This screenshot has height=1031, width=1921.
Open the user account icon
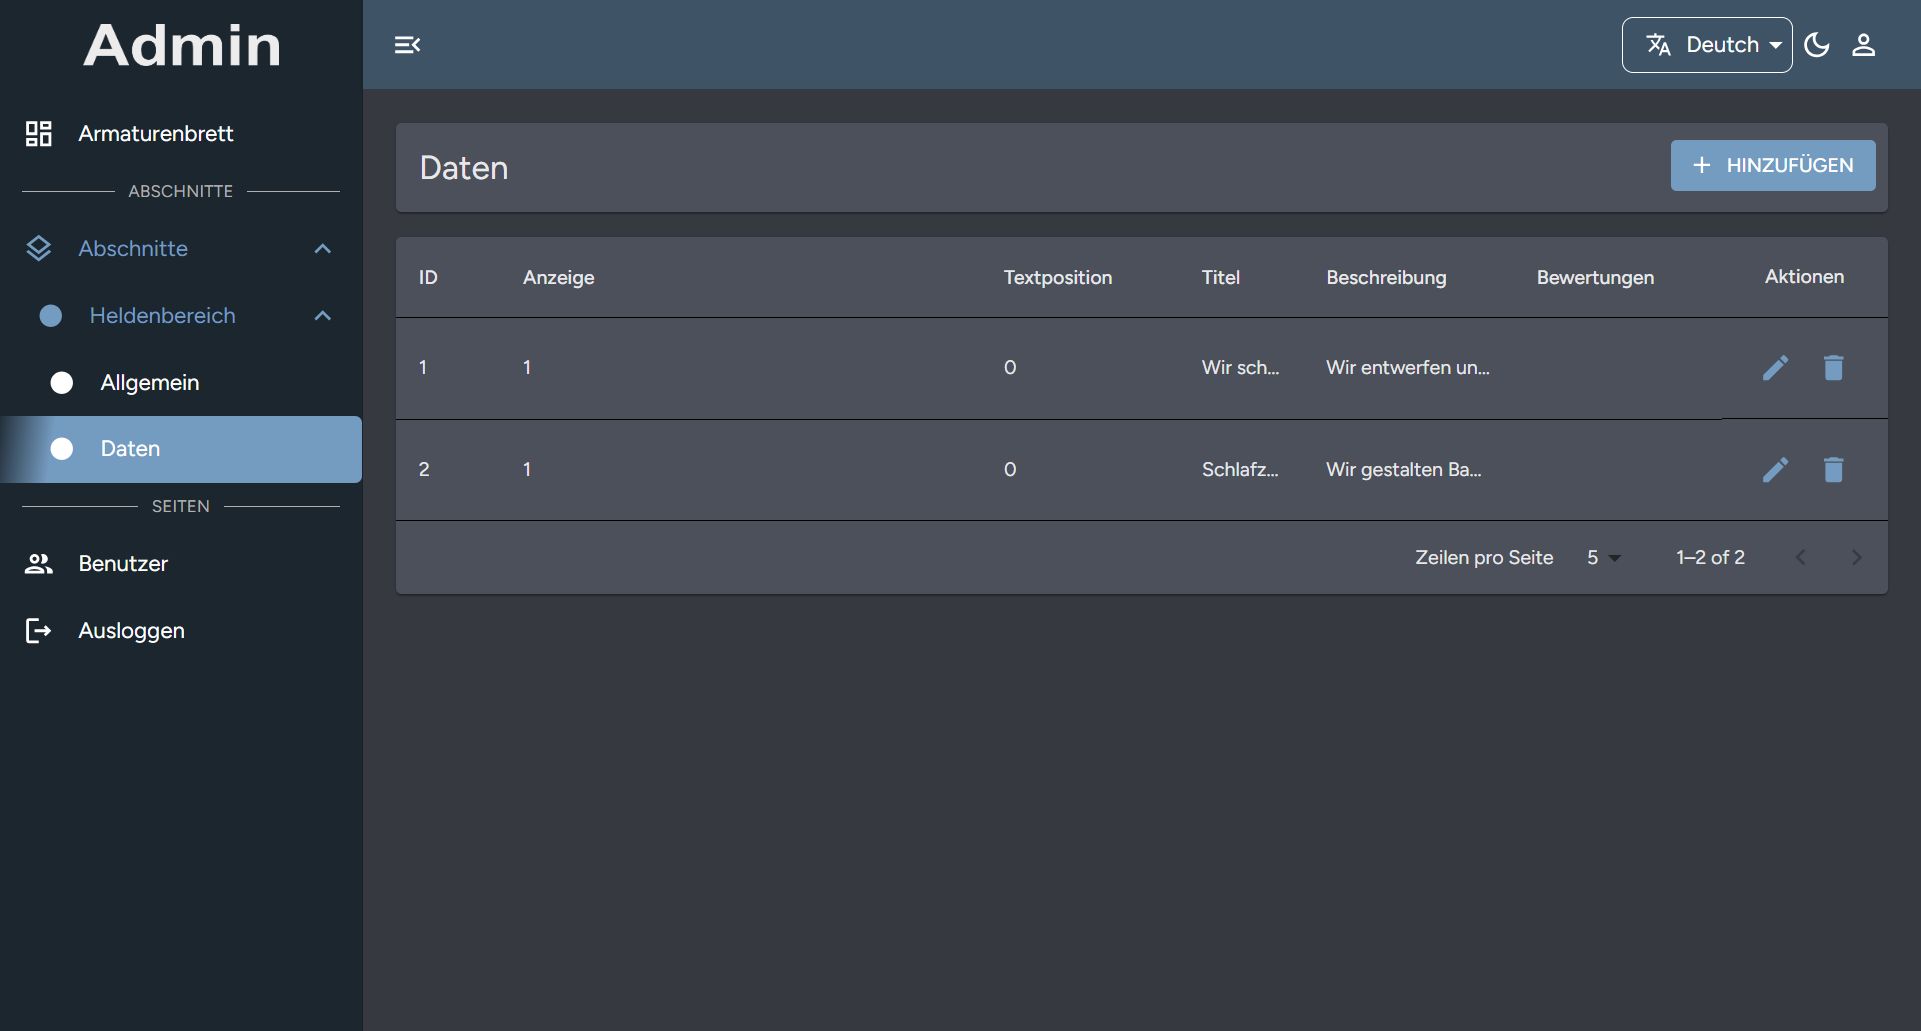click(1864, 44)
